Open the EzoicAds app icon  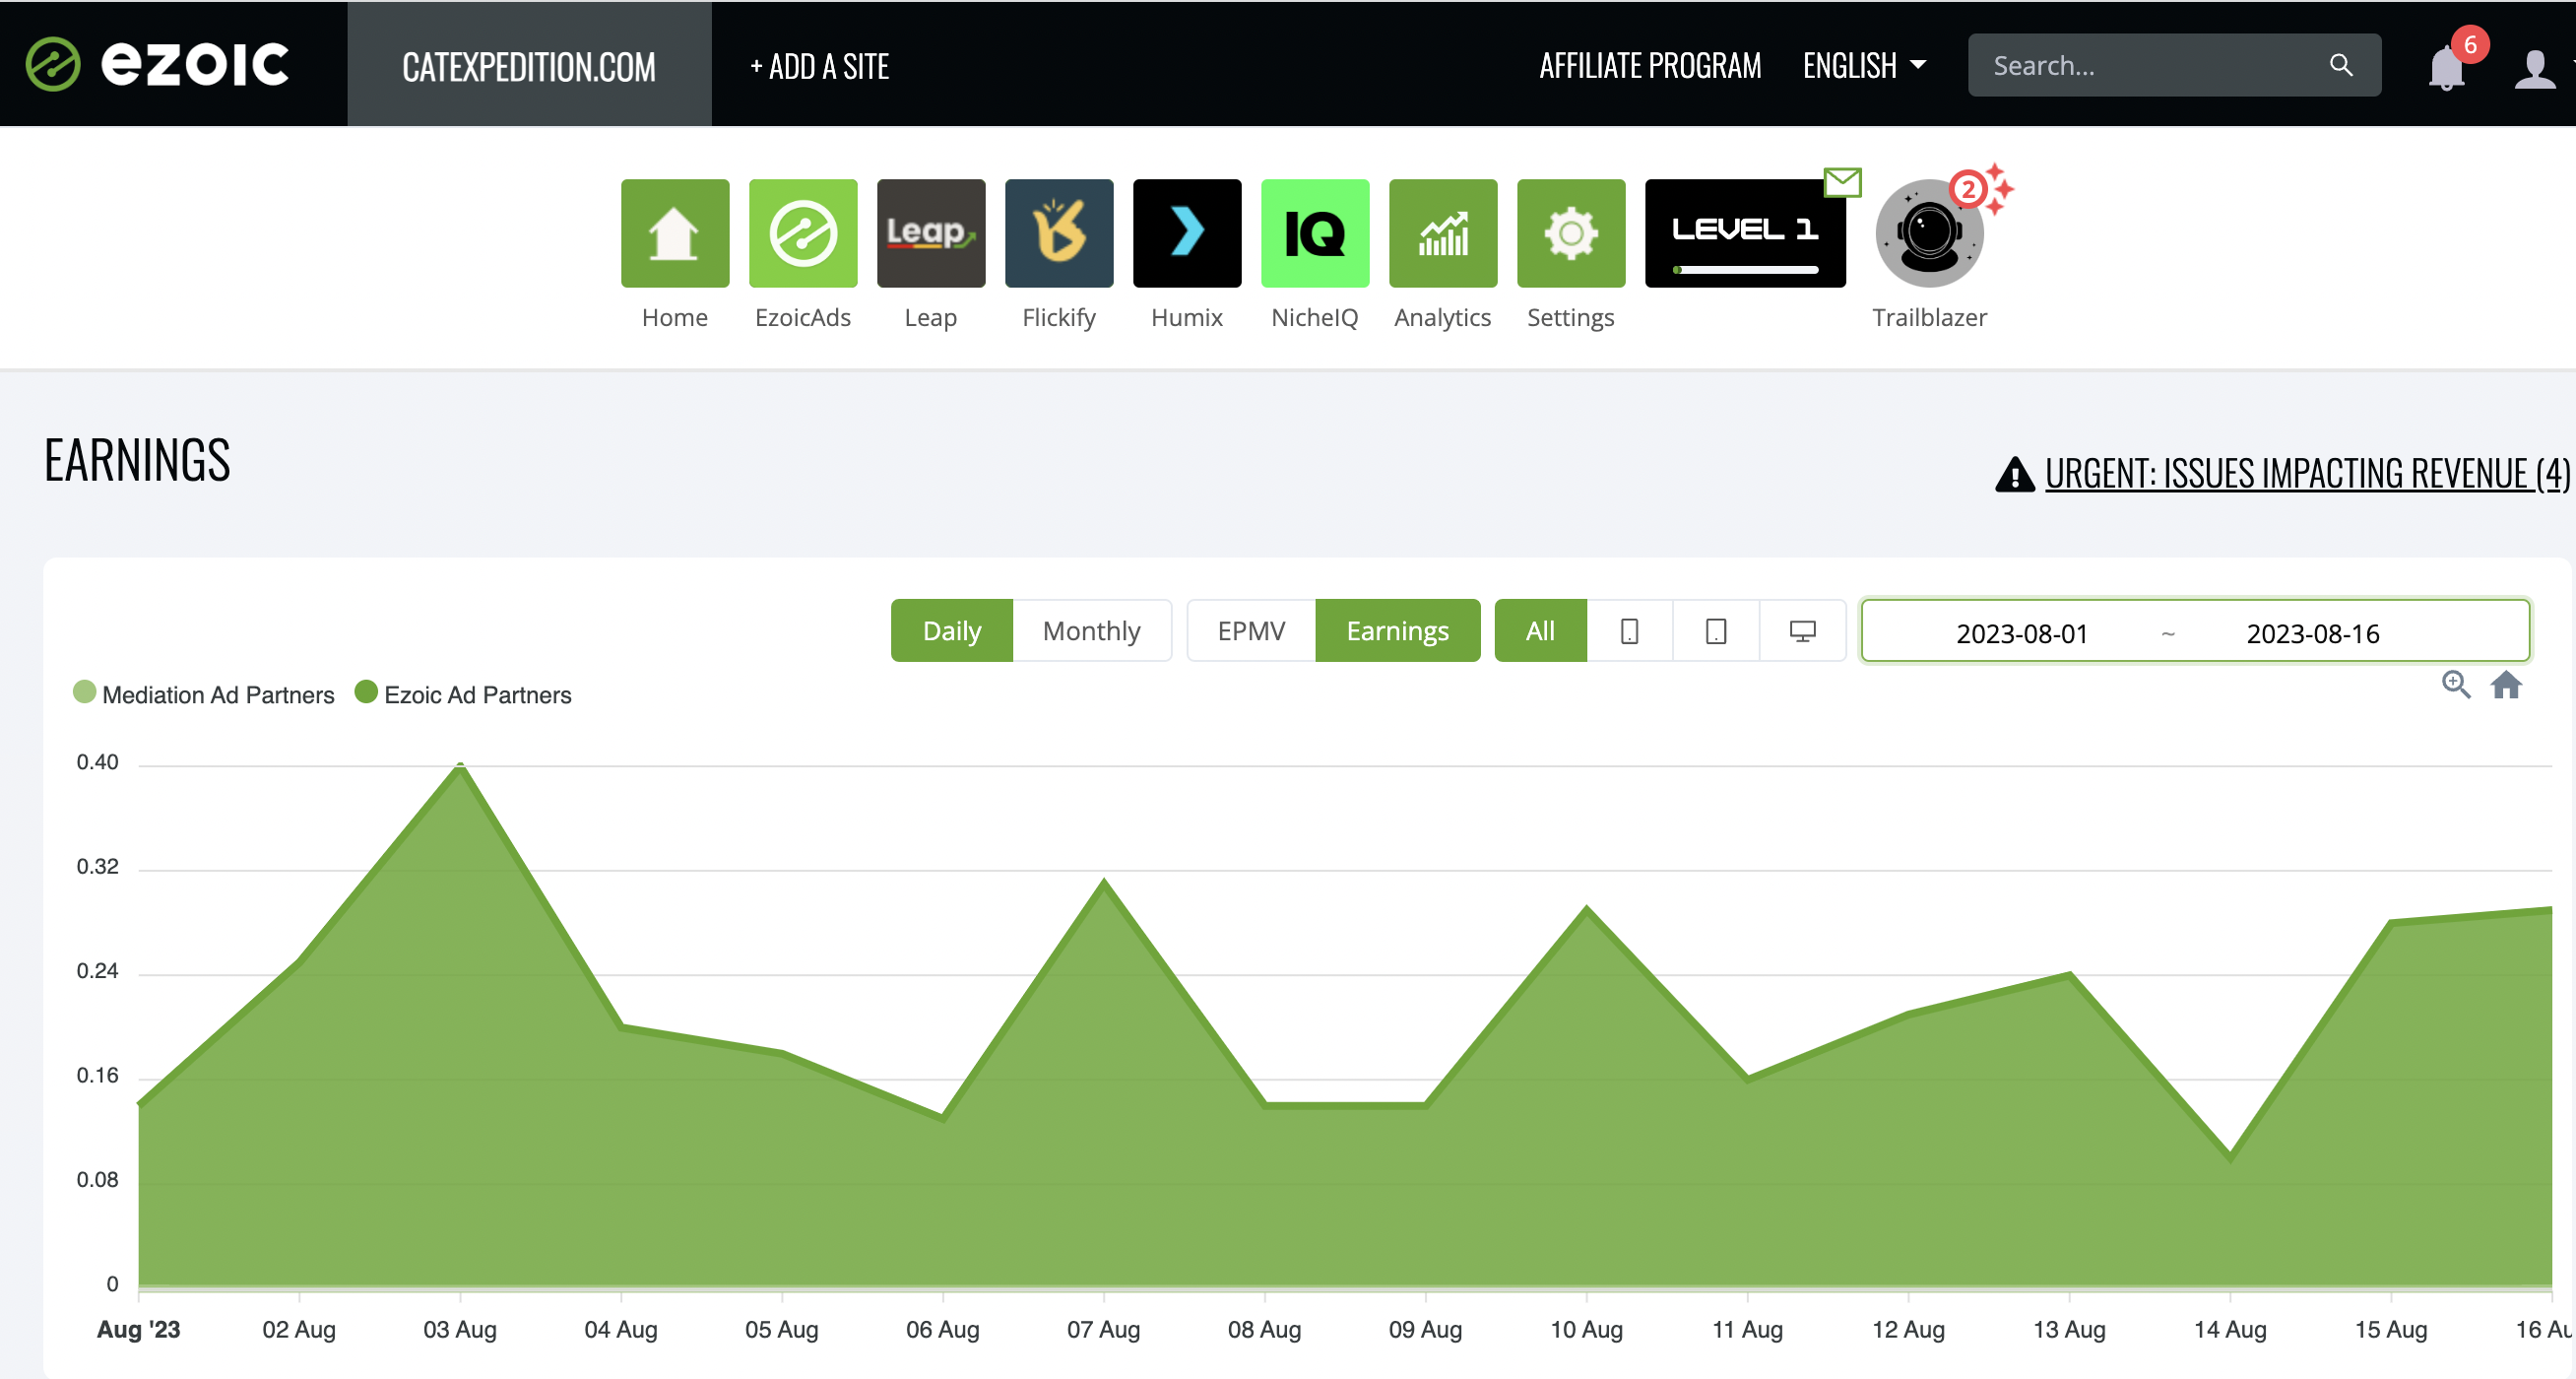(803, 233)
